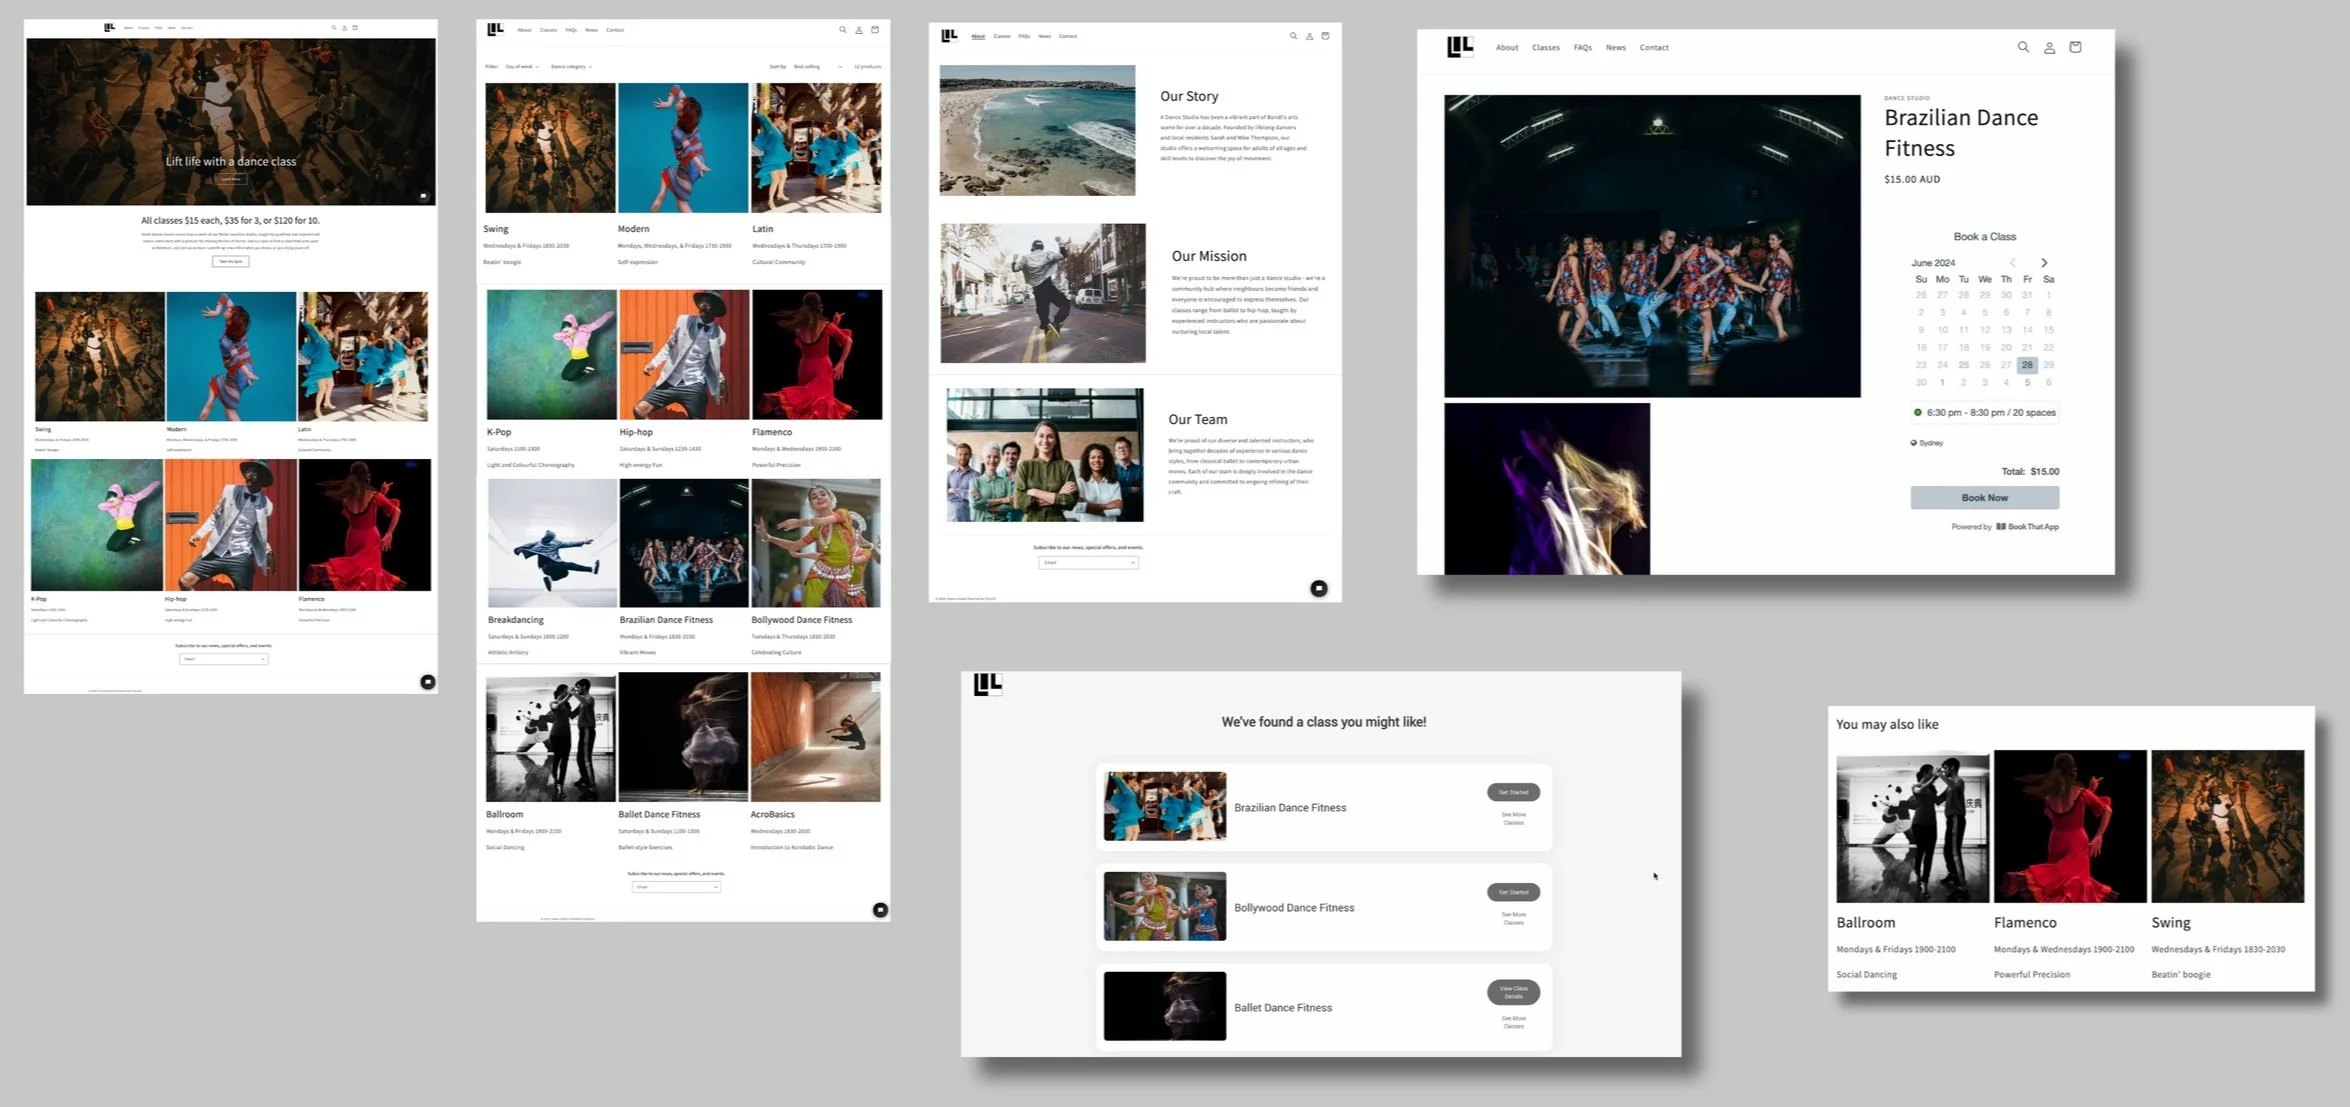Expand Day of week filter dropdown
The width and height of the screenshot is (2350, 1107).
[x=522, y=67]
